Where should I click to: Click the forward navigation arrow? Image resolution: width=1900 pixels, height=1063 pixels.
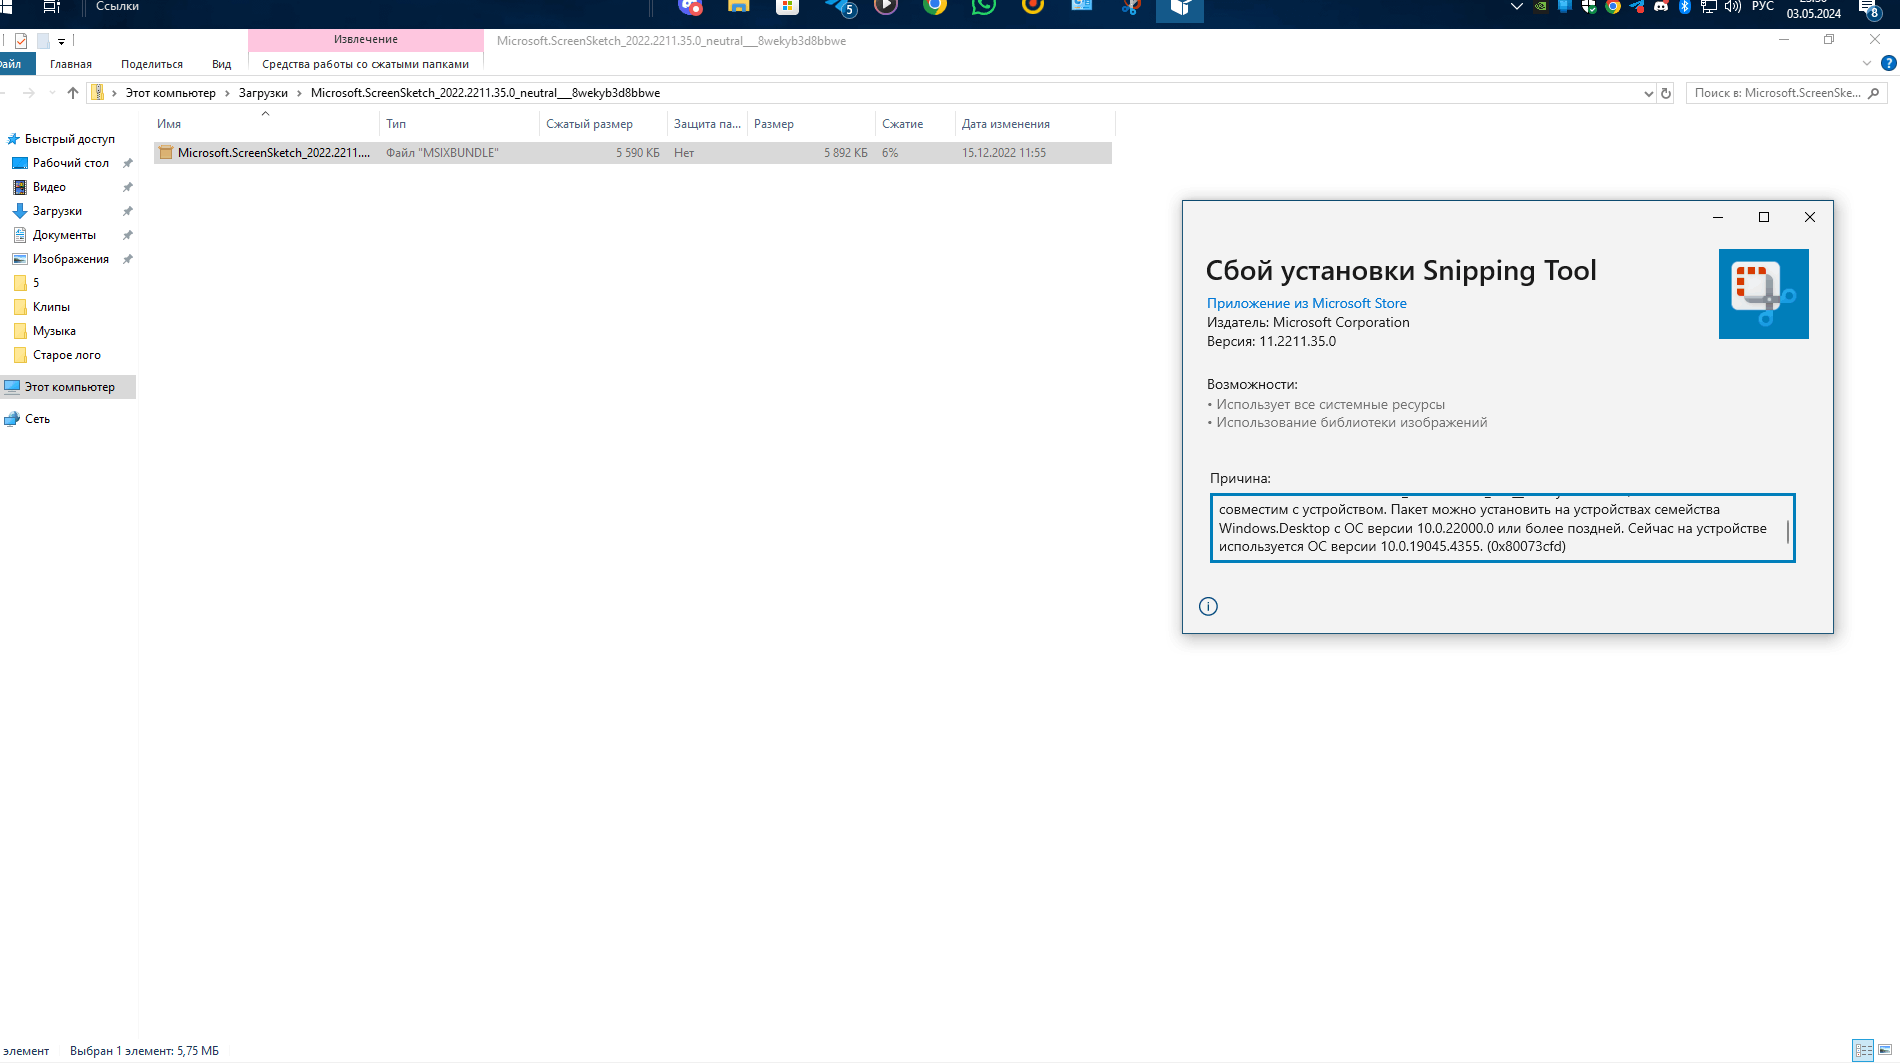pyautogui.click(x=29, y=93)
